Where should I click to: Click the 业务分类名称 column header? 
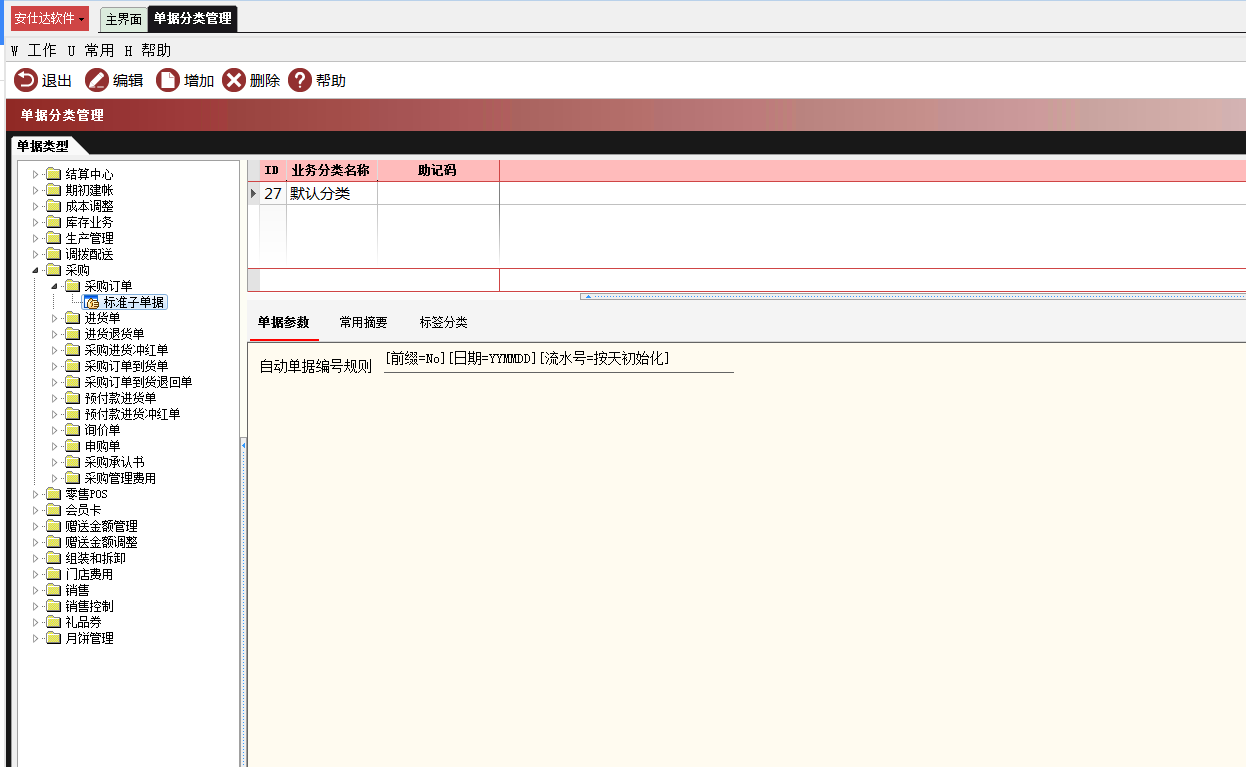coord(331,171)
